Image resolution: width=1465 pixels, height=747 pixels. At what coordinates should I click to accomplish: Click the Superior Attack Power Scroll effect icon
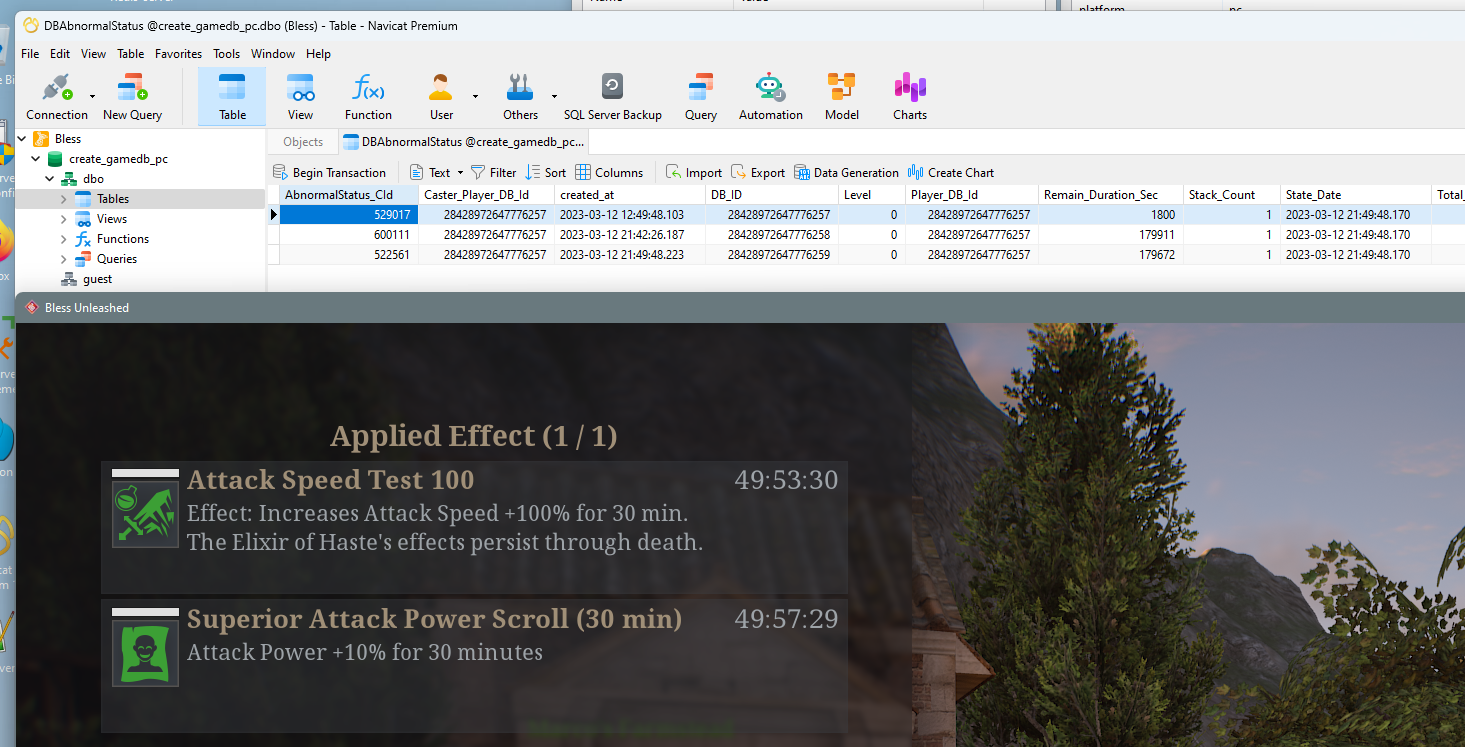(145, 652)
